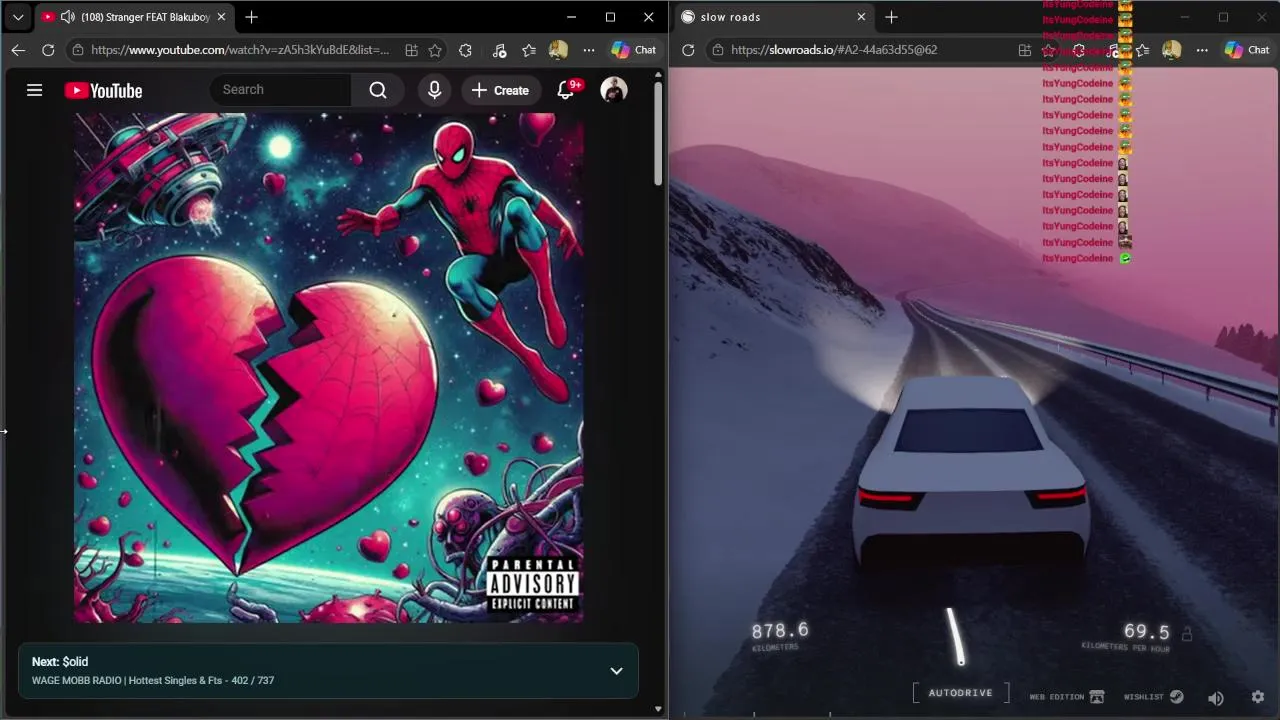Open Copilot Chat in the YouTube window
The height and width of the screenshot is (720, 1280).
click(634, 50)
